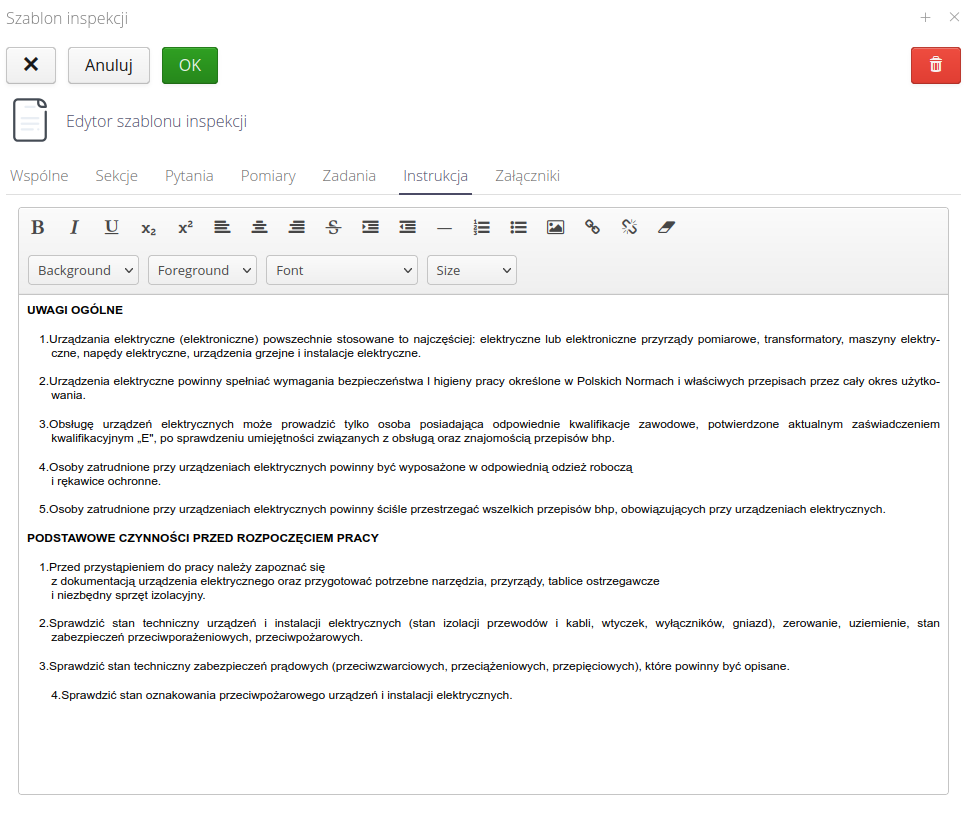Image resolution: width=966 pixels, height=815 pixels.
Task: Click the red delete trash button
Action: [x=935, y=65]
